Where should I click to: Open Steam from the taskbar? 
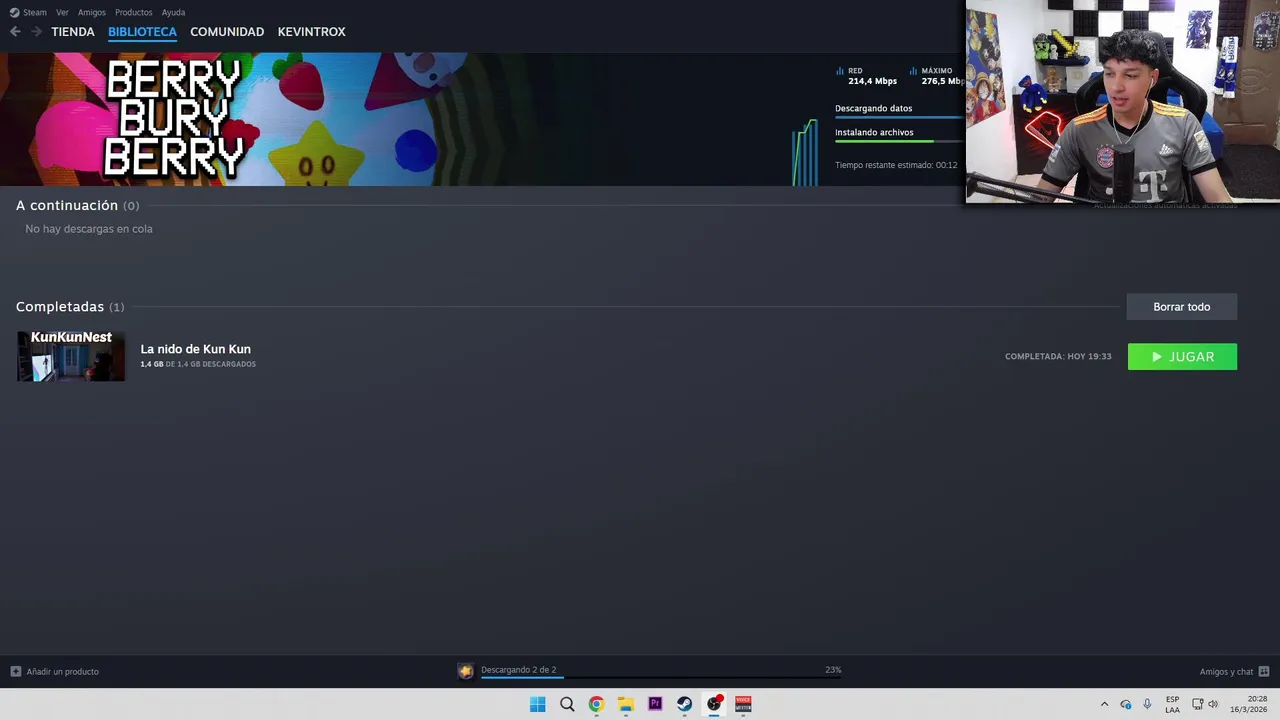click(x=684, y=704)
